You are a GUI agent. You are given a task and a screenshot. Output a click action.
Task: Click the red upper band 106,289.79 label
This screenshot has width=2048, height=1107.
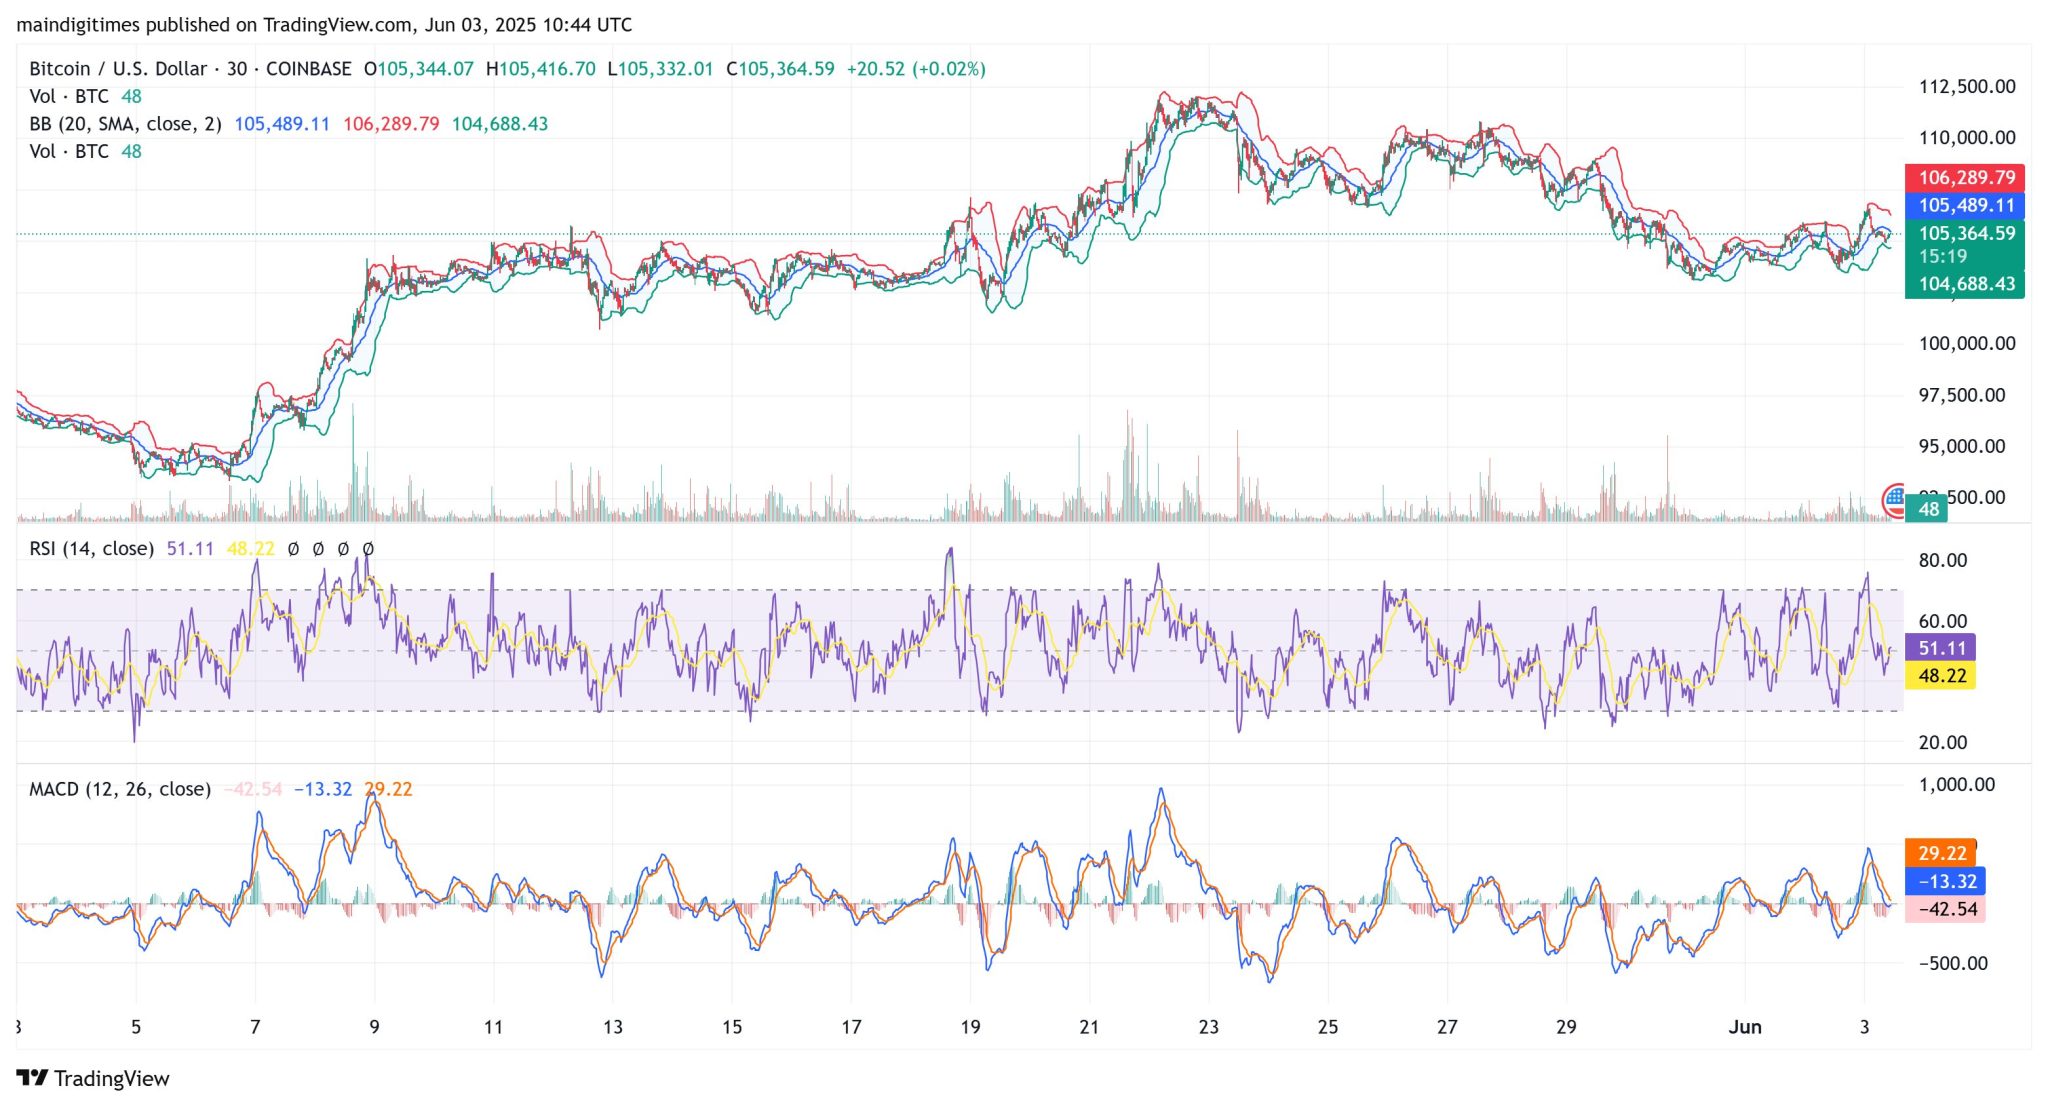(x=1965, y=177)
